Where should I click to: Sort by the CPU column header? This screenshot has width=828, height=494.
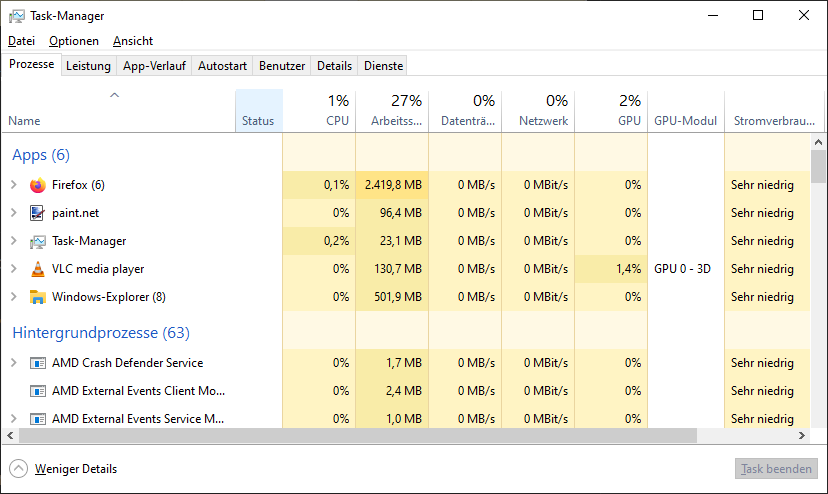319,110
